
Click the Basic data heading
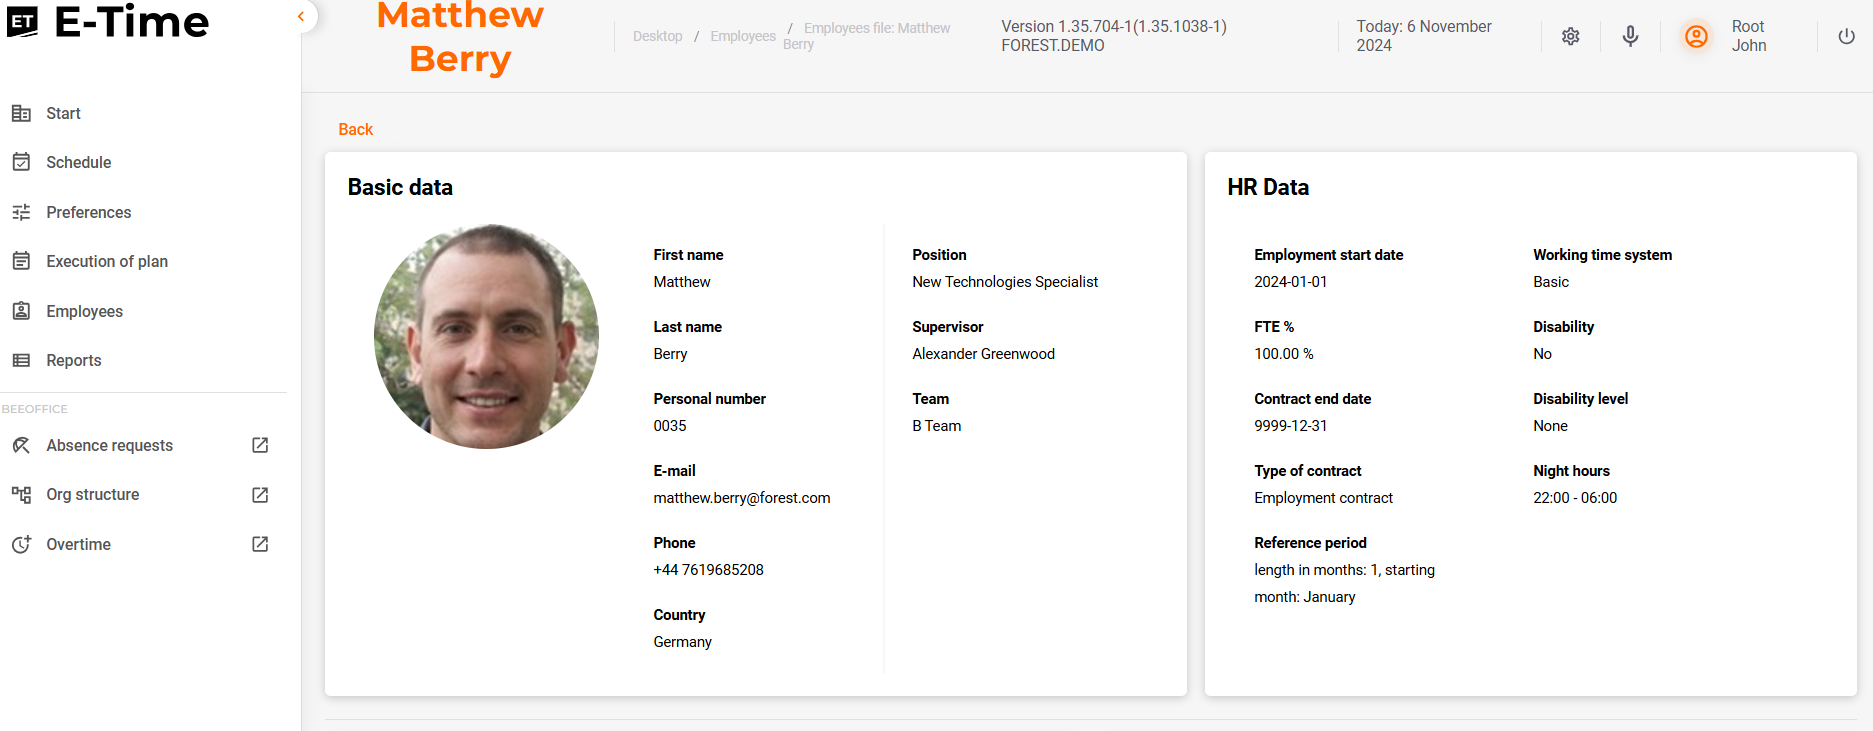(x=399, y=187)
